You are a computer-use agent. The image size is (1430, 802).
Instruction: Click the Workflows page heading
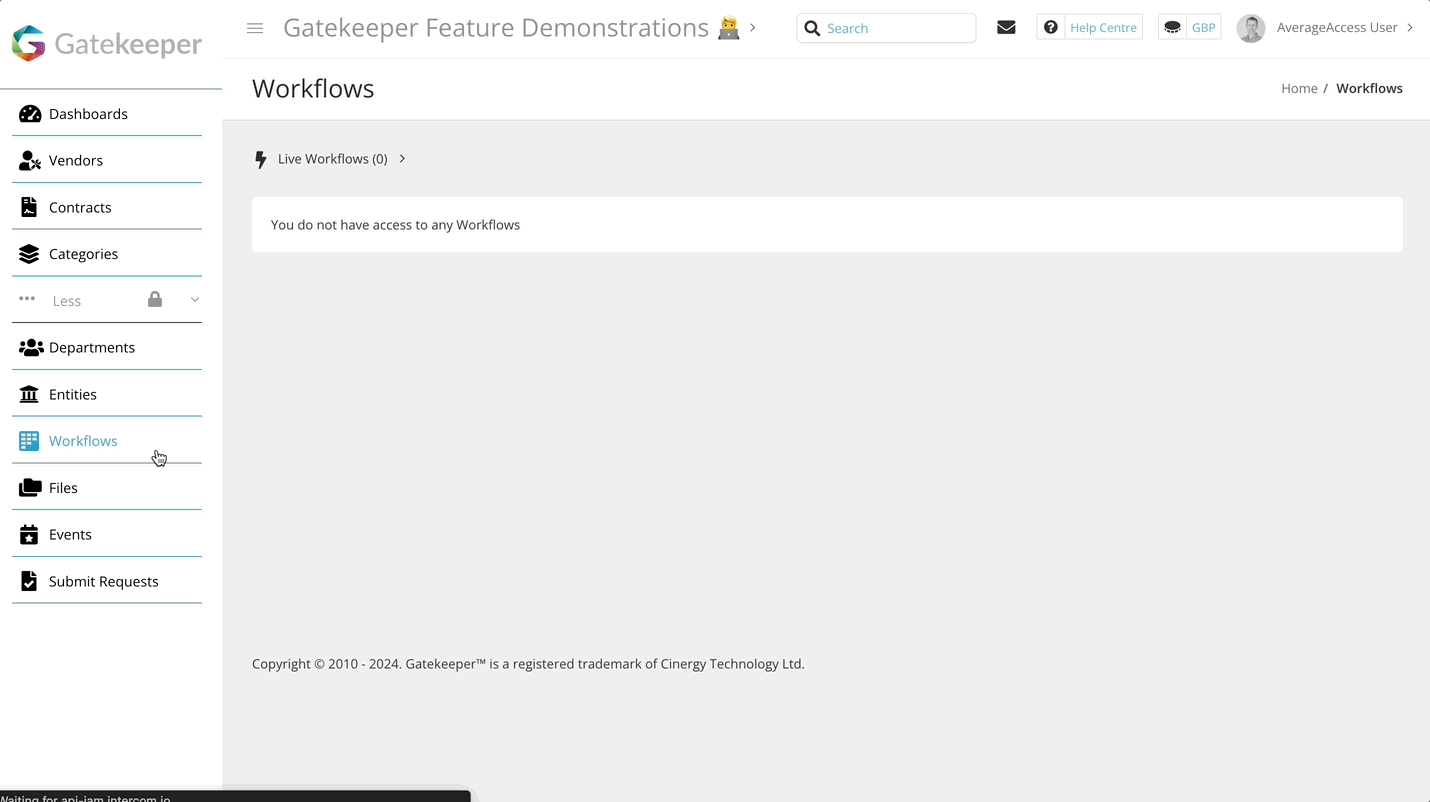coord(313,88)
